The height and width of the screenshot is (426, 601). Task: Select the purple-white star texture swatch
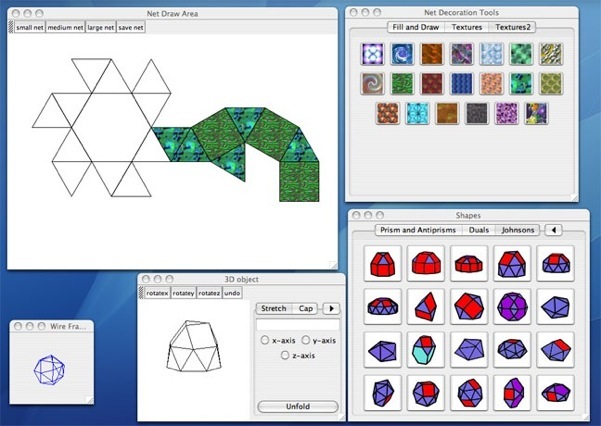pyautogui.click(x=372, y=54)
